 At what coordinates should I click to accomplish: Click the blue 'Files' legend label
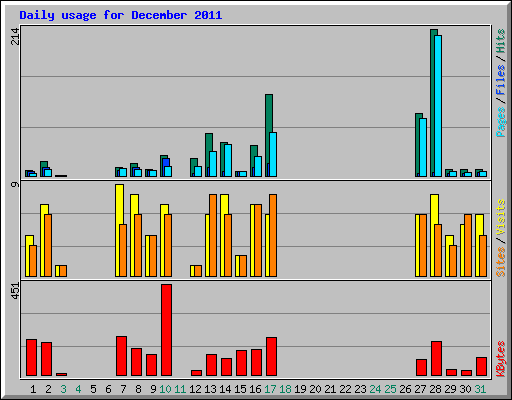coord(500,79)
